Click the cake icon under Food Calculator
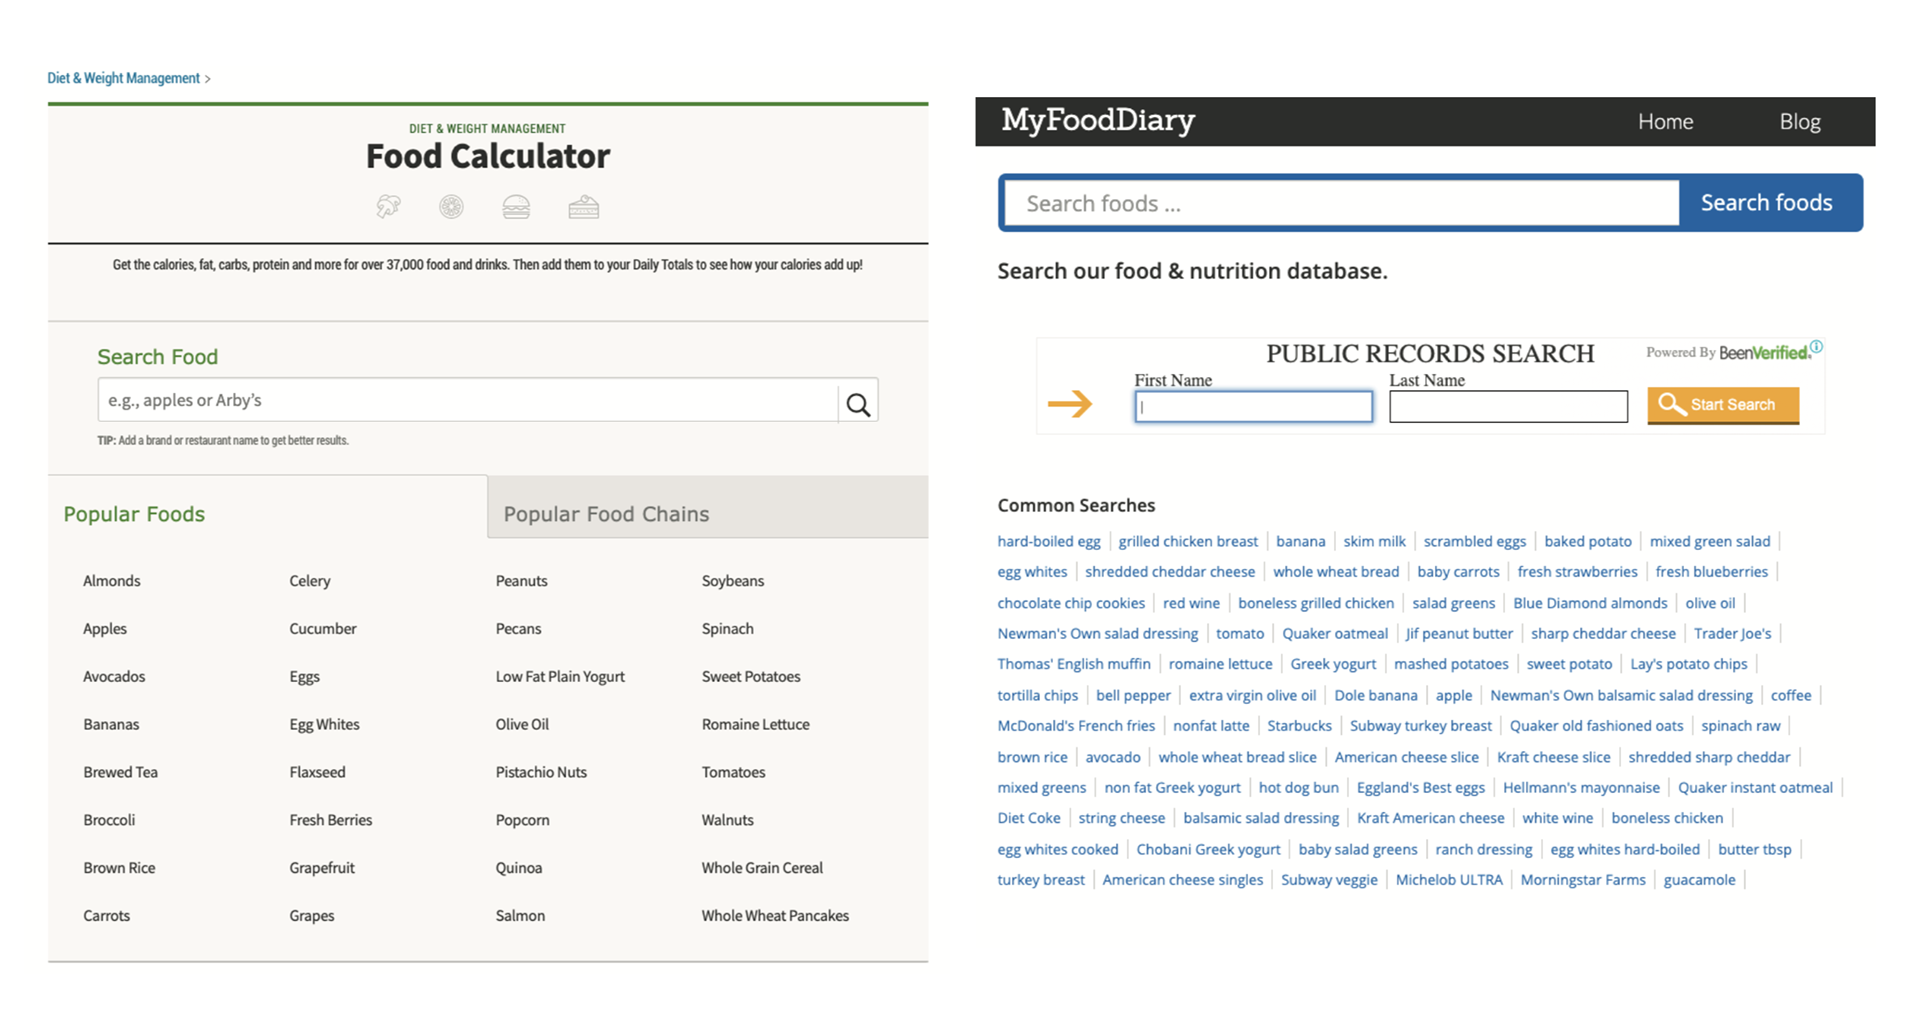 (584, 207)
